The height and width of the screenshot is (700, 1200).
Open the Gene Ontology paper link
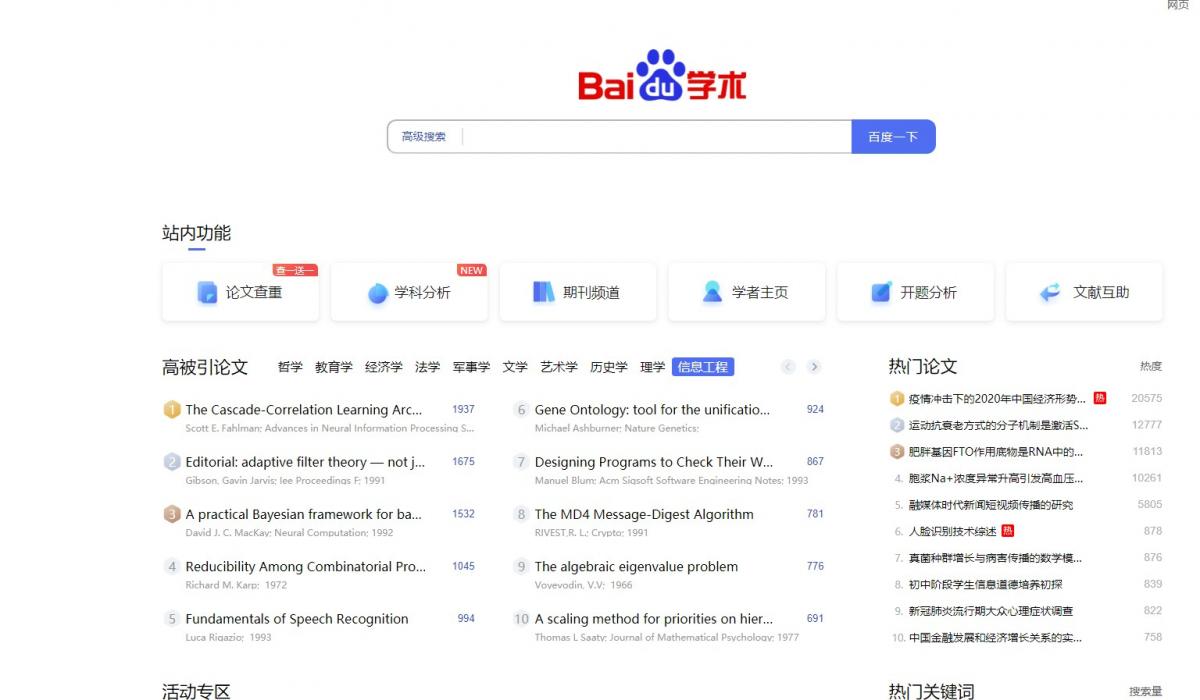[x=652, y=410]
